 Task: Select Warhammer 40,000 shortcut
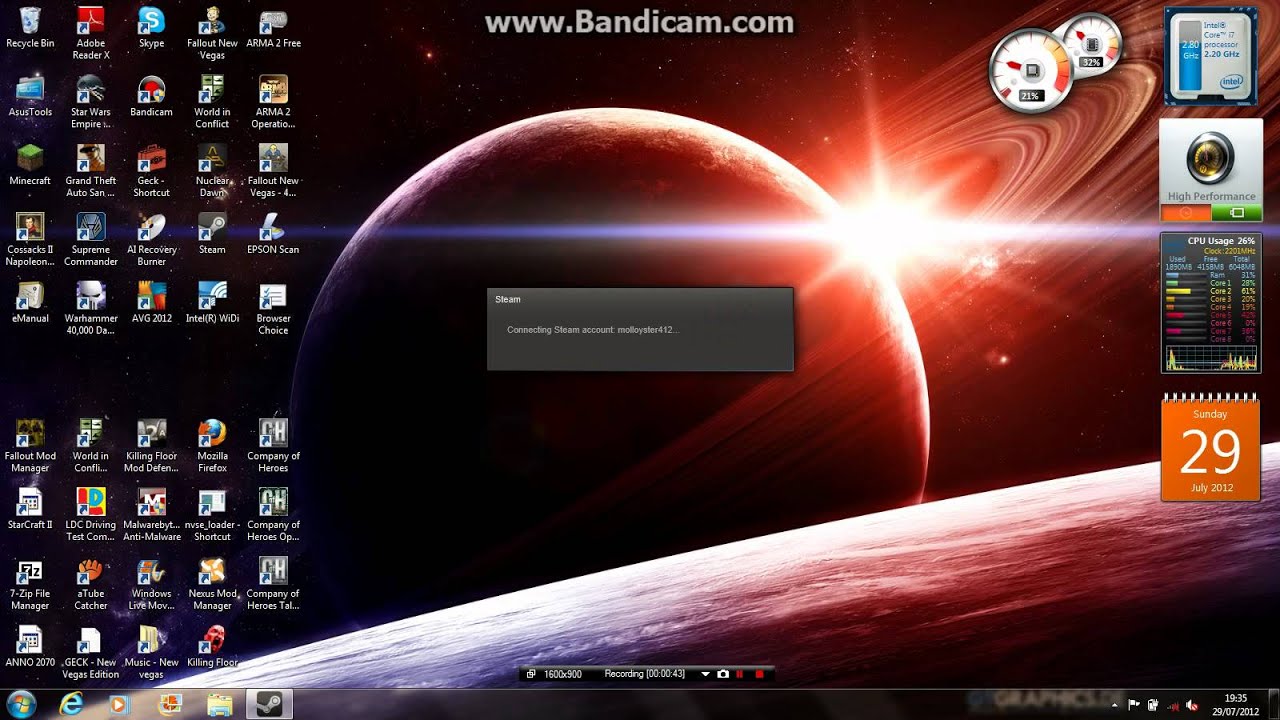[91, 308]
